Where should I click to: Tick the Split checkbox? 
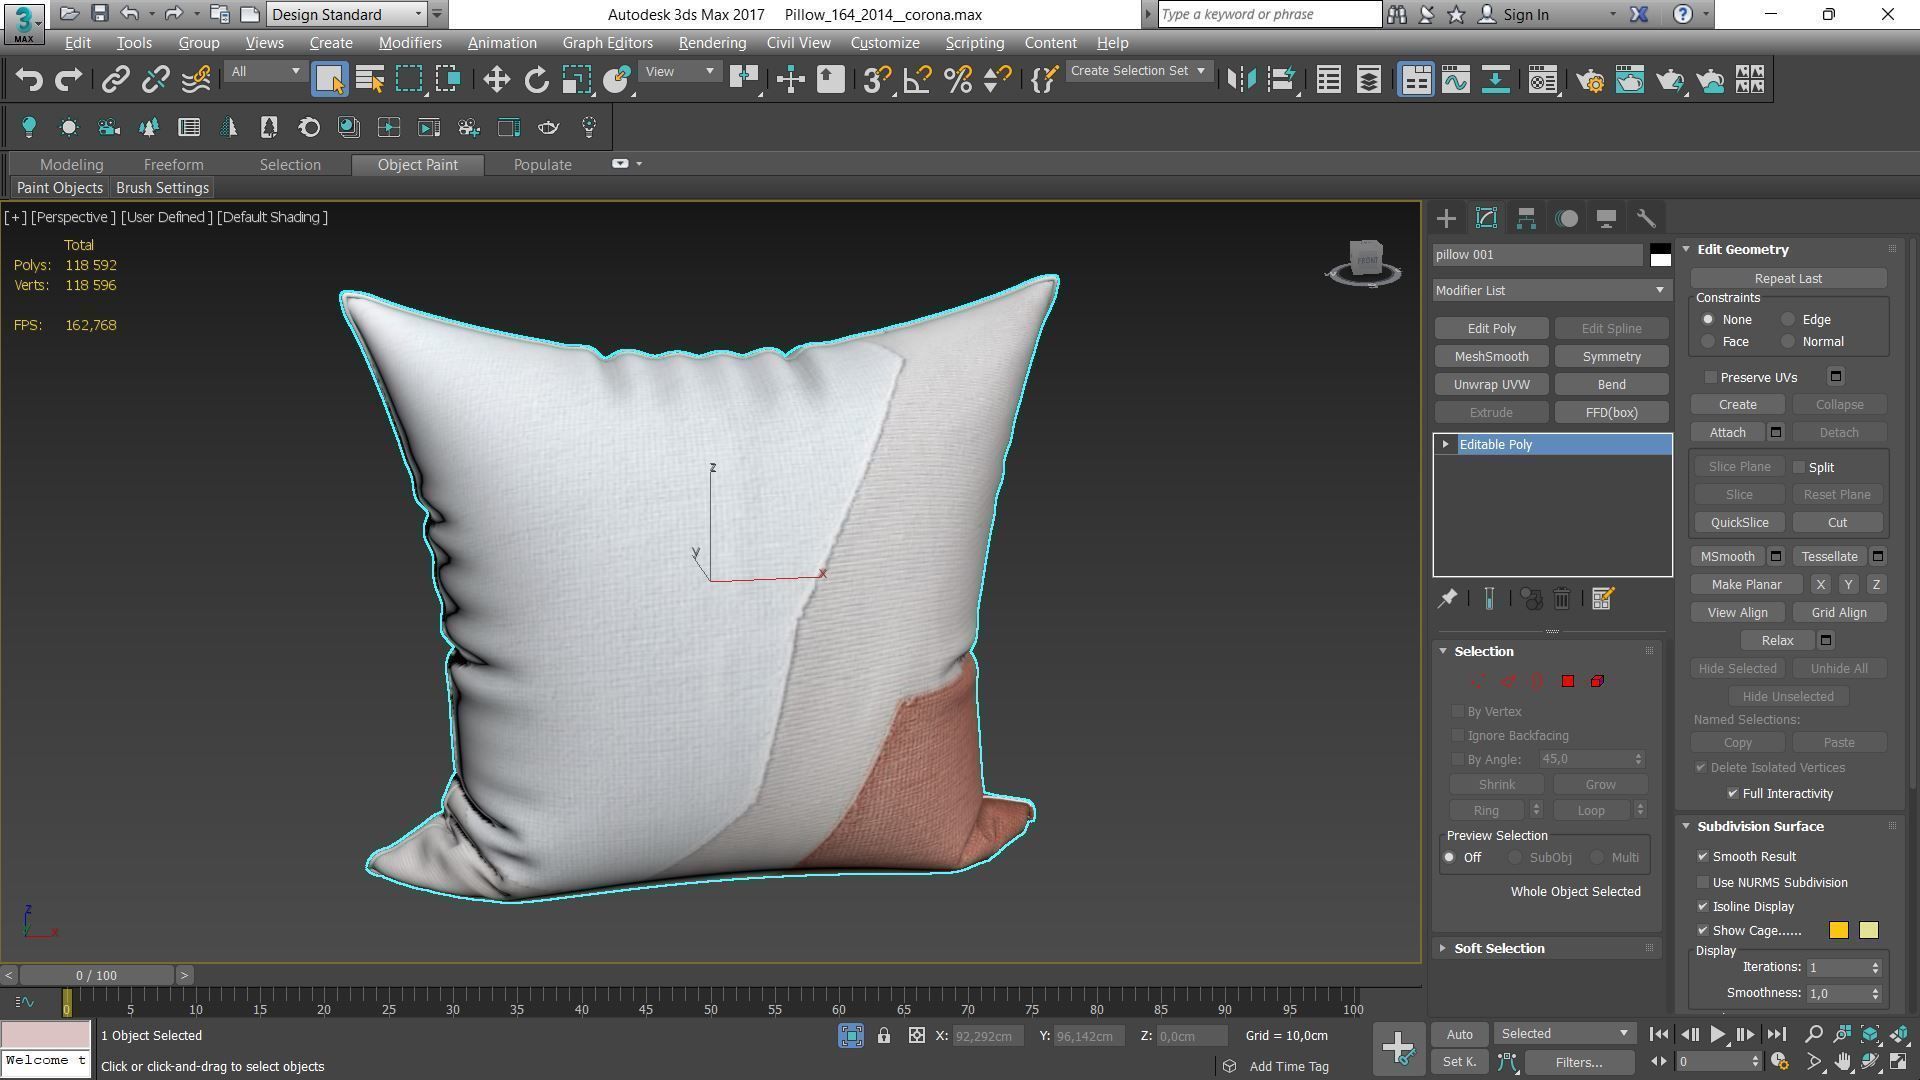click(x=1799, y=468)
